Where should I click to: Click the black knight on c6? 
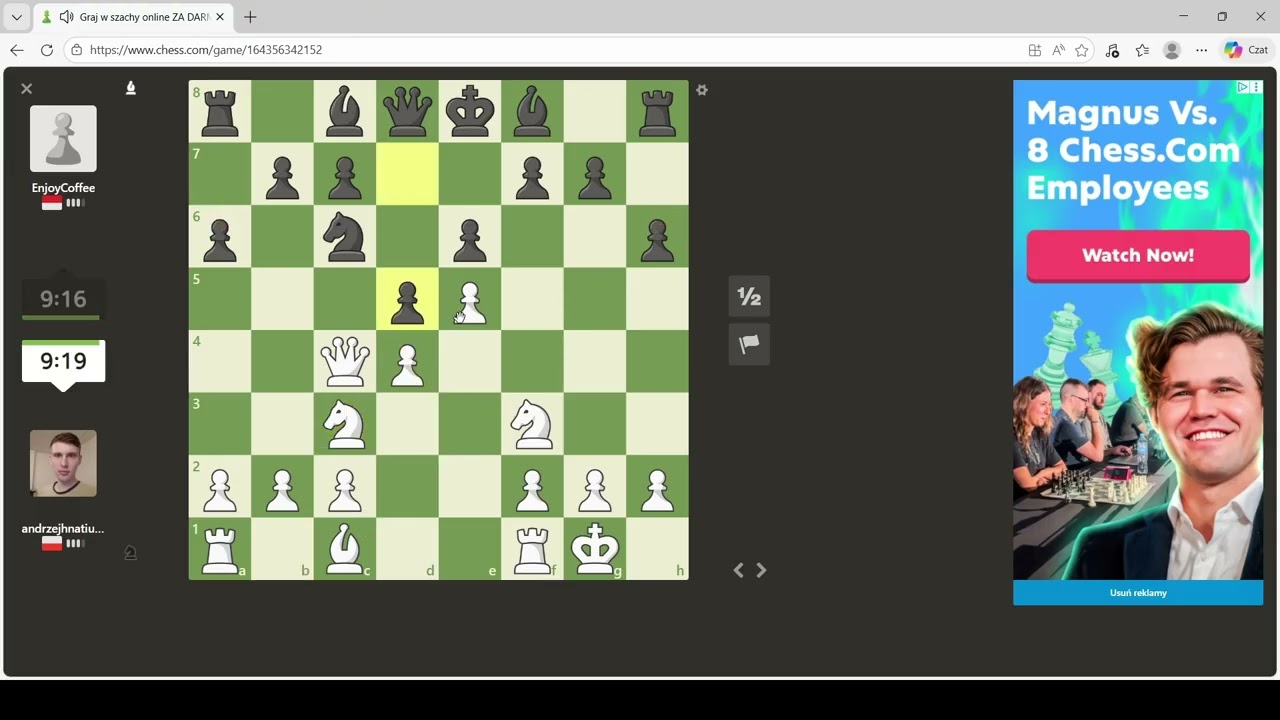pyautogui.click(x=345, y=236)
